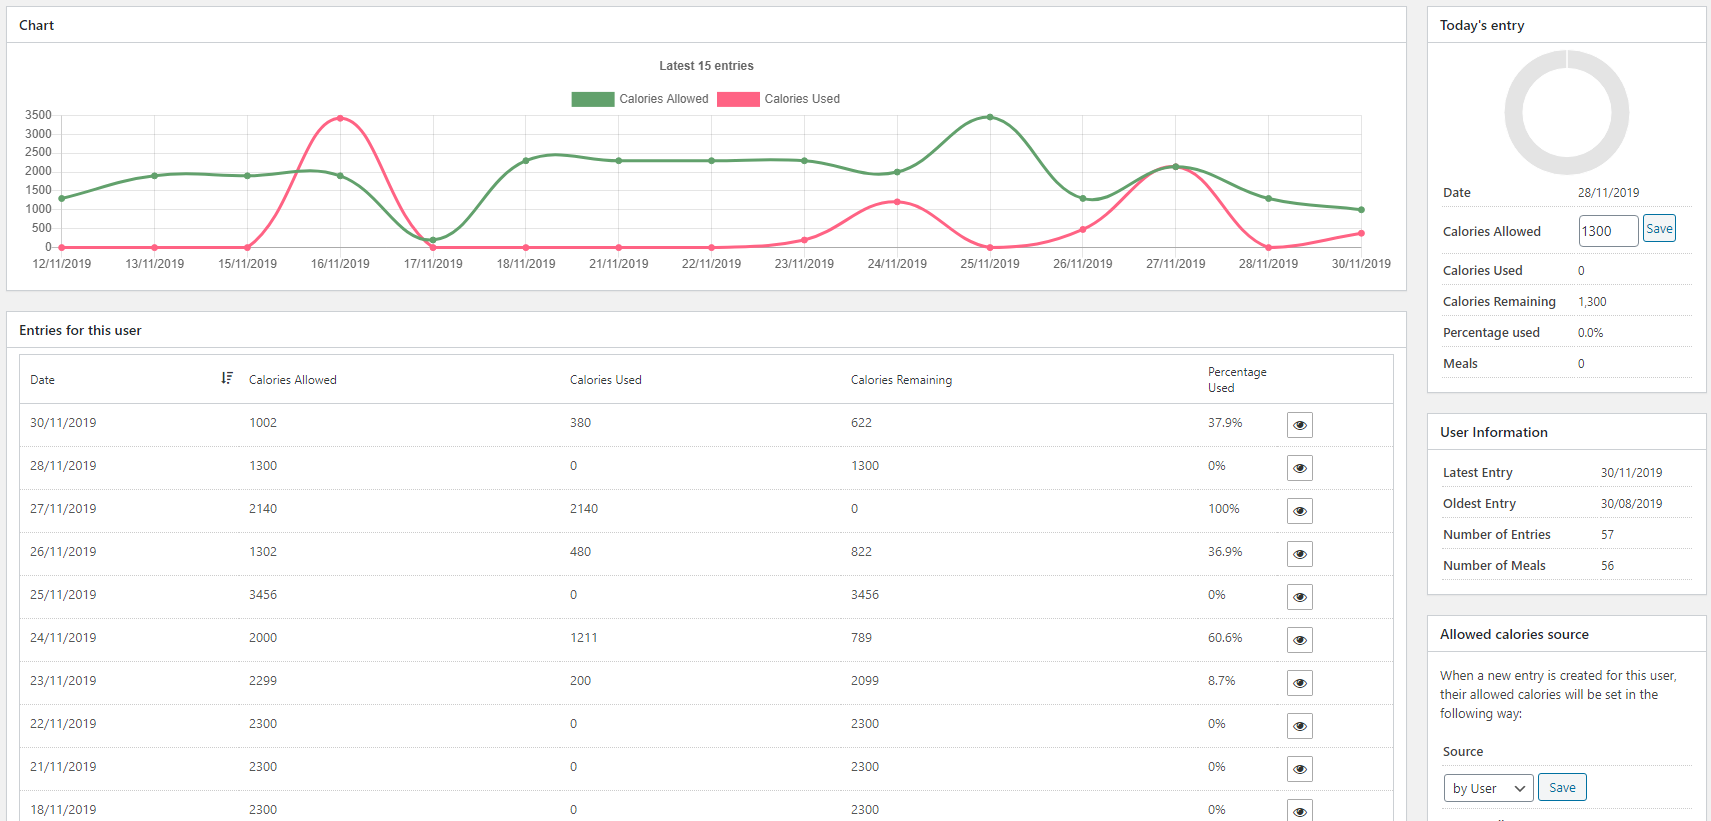The width and height of the screenshot is (1711, 821).
Task: Sort table by Calories Remaining column header
Action: [901, 380]
